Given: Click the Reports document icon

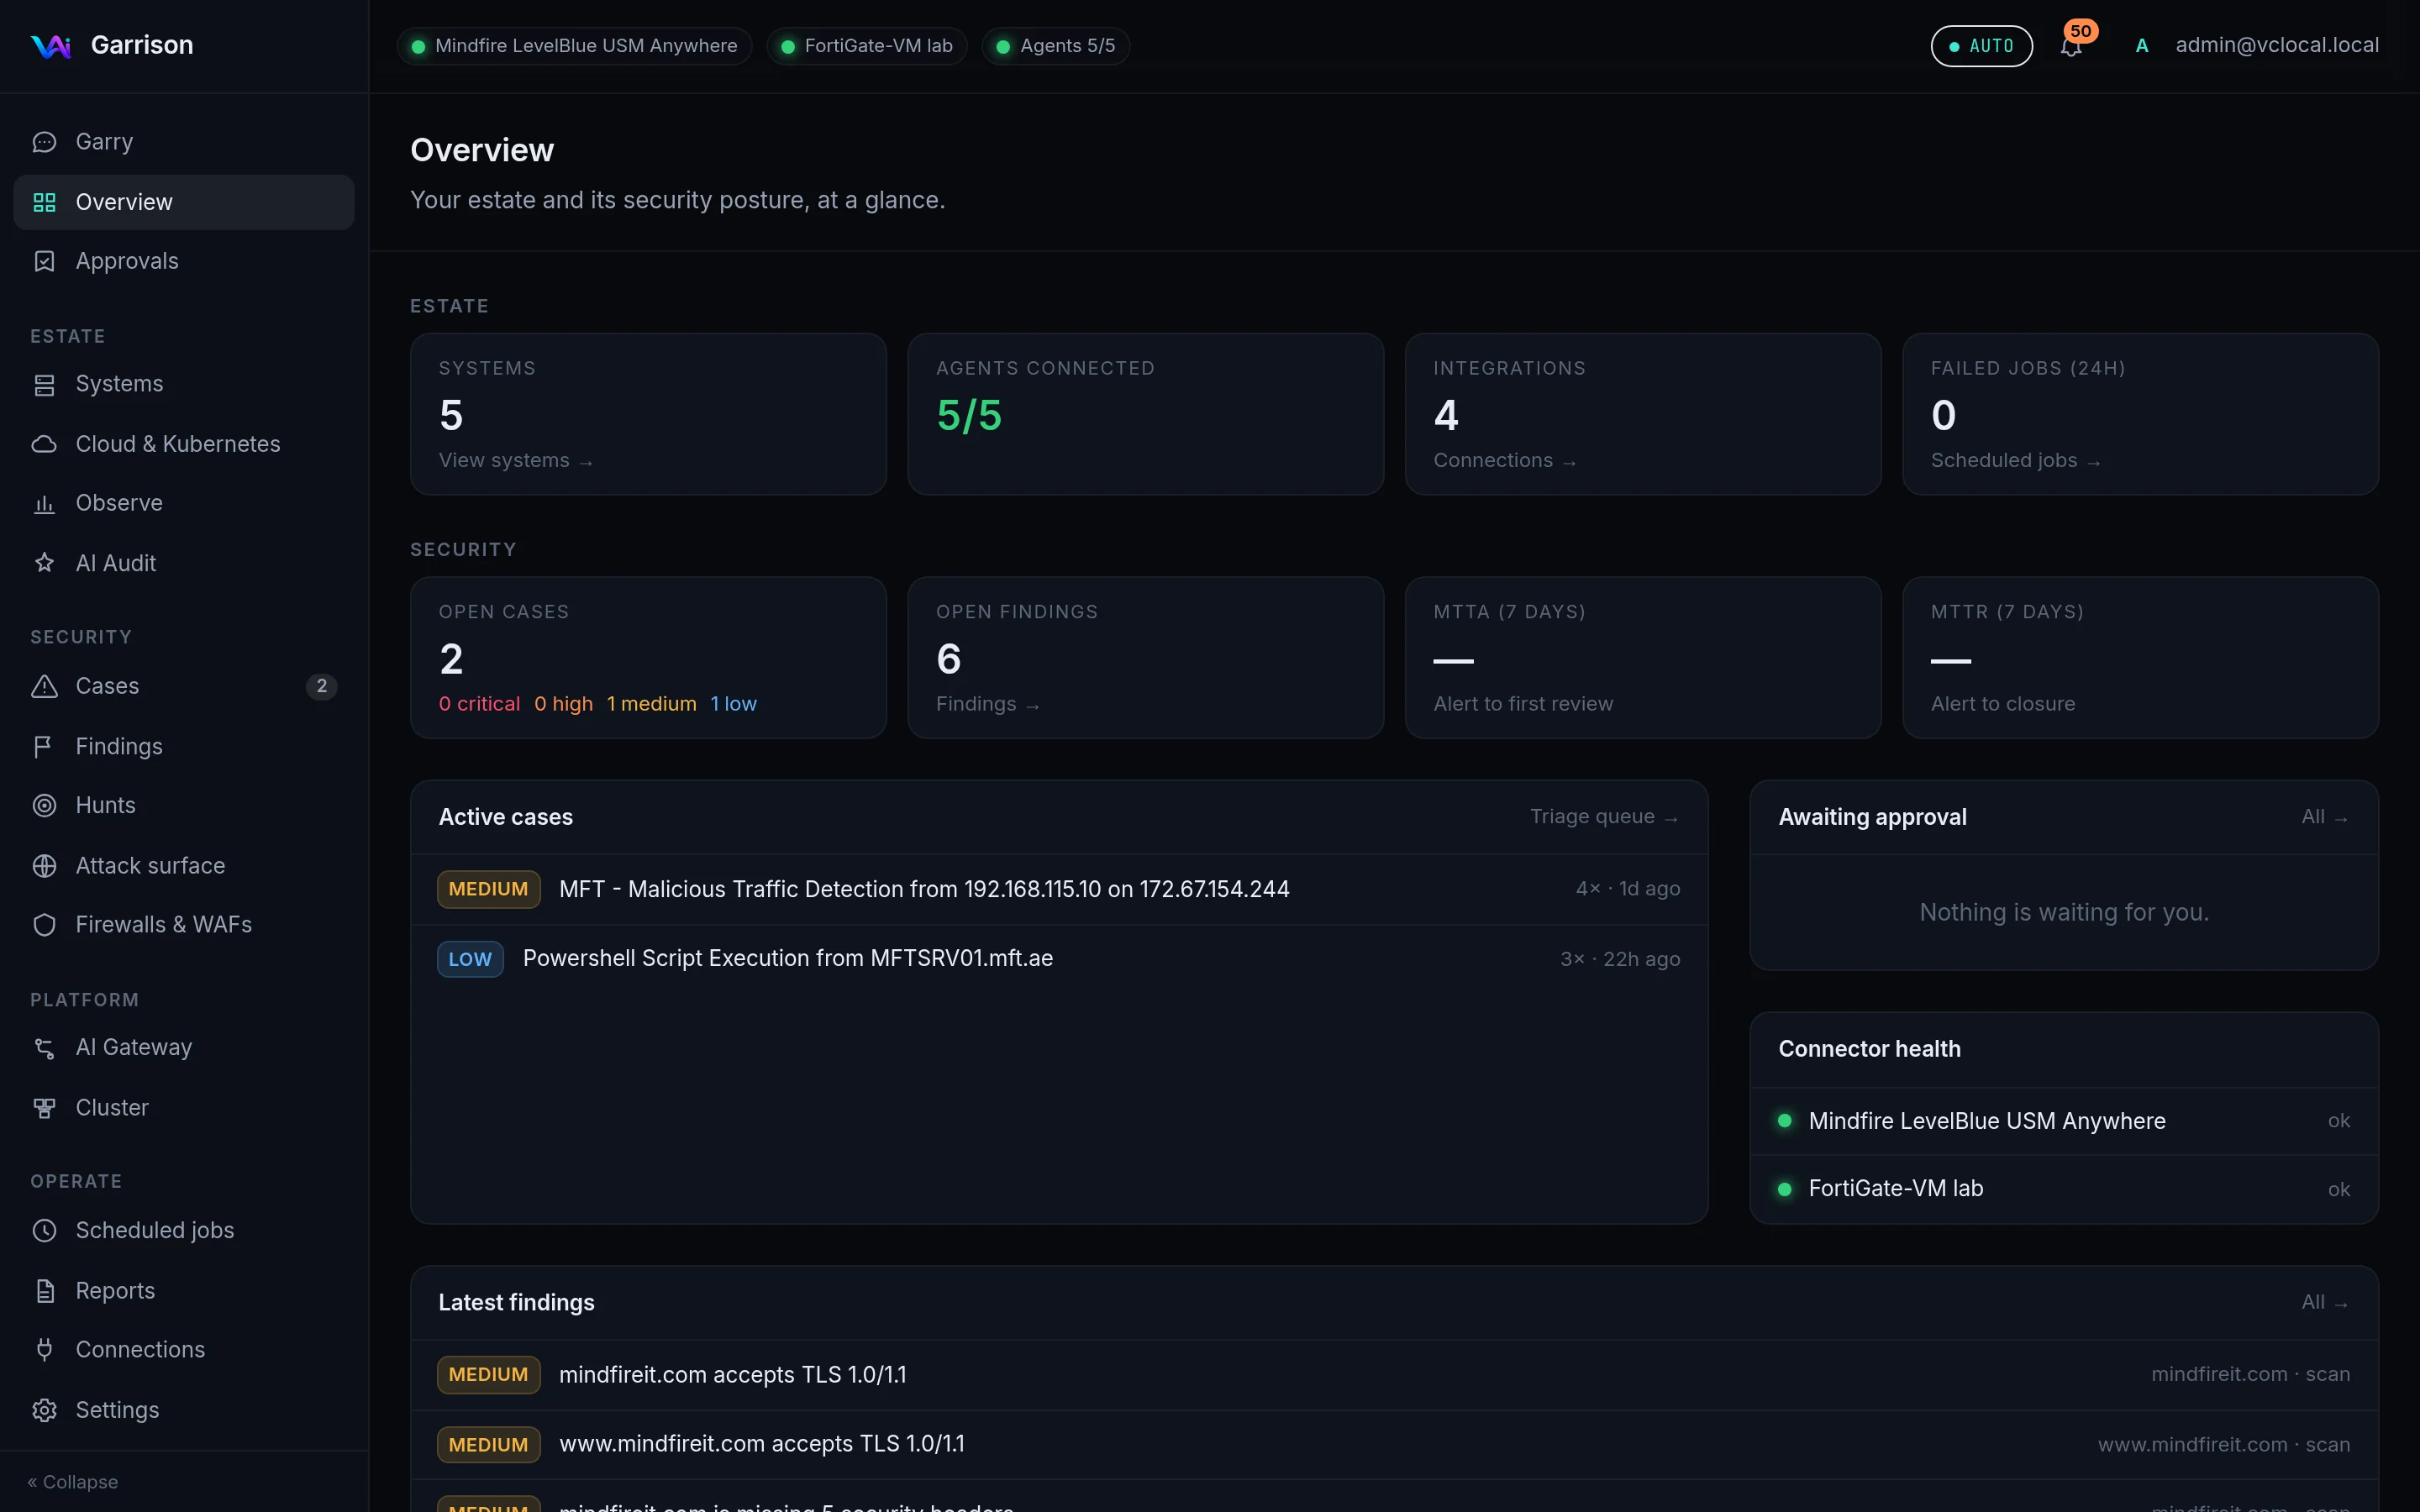Looking at the screenshot, I should pyautogui.click(x=44, y=1291).
